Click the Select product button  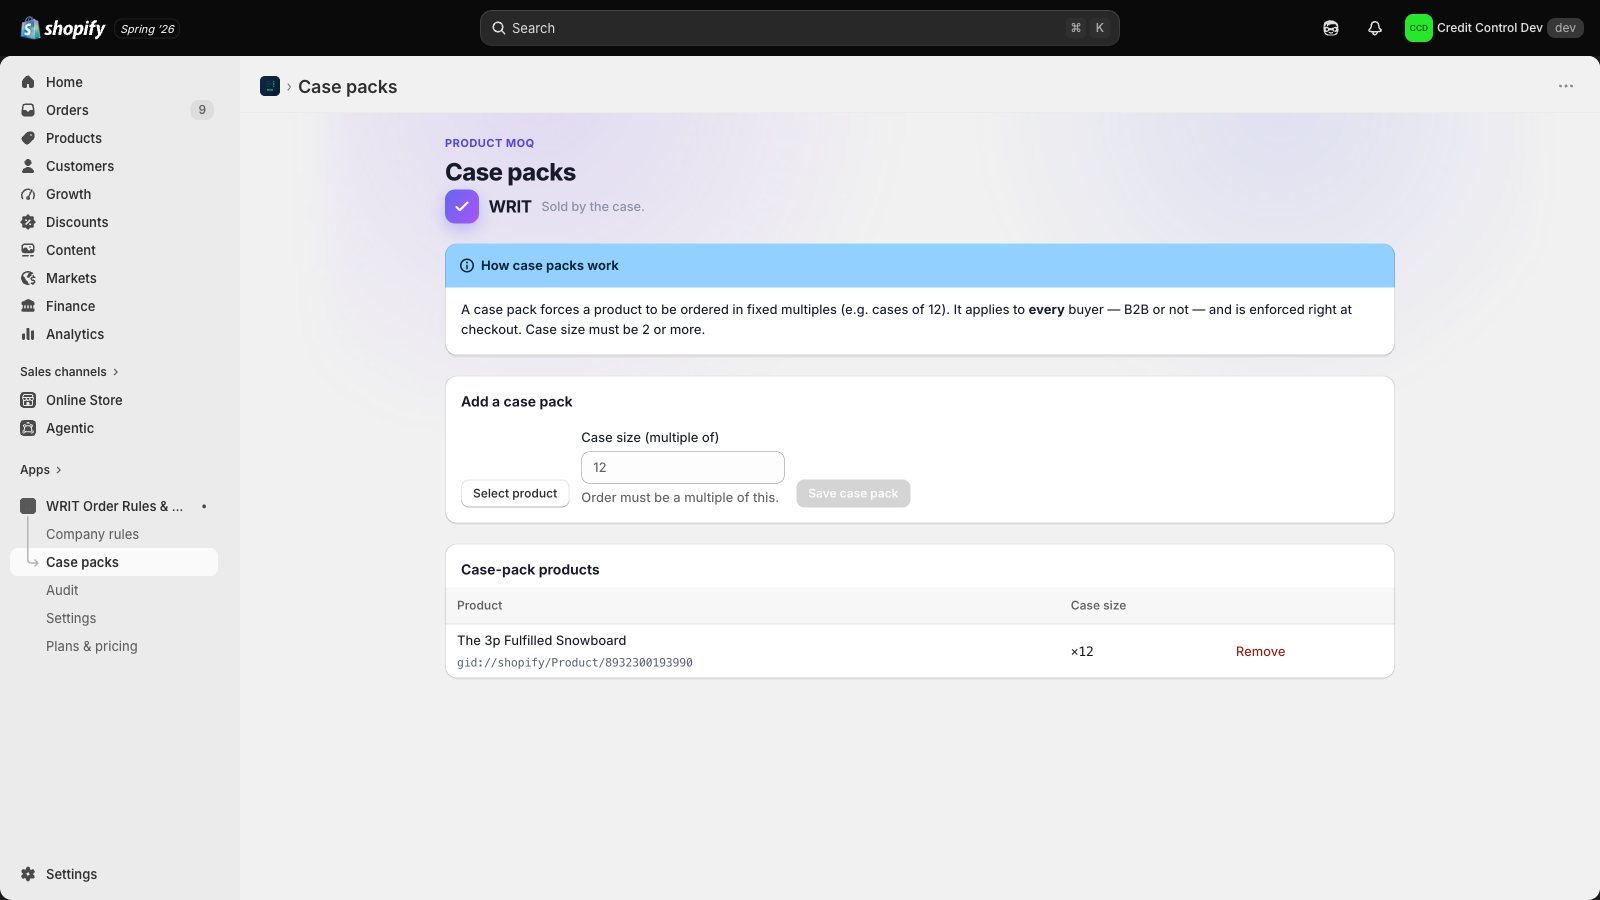tap(515, 494)
